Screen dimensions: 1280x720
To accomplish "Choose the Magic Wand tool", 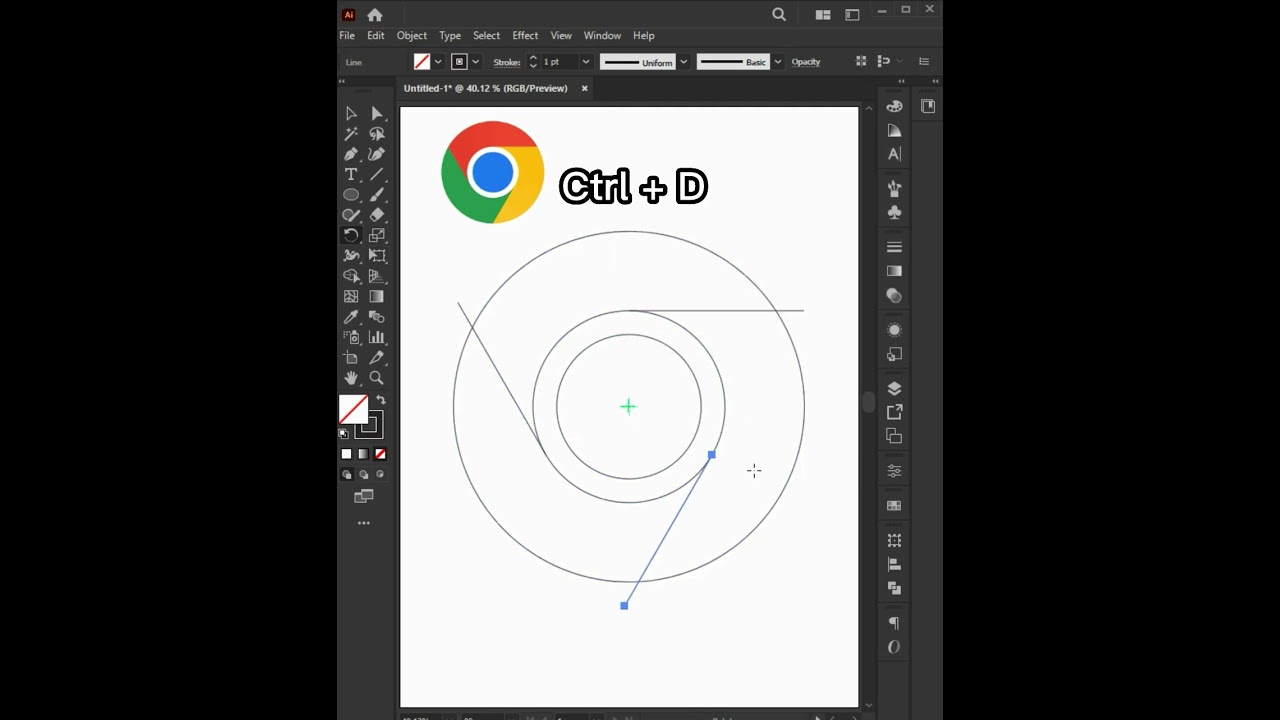I will tap(351, 134).
